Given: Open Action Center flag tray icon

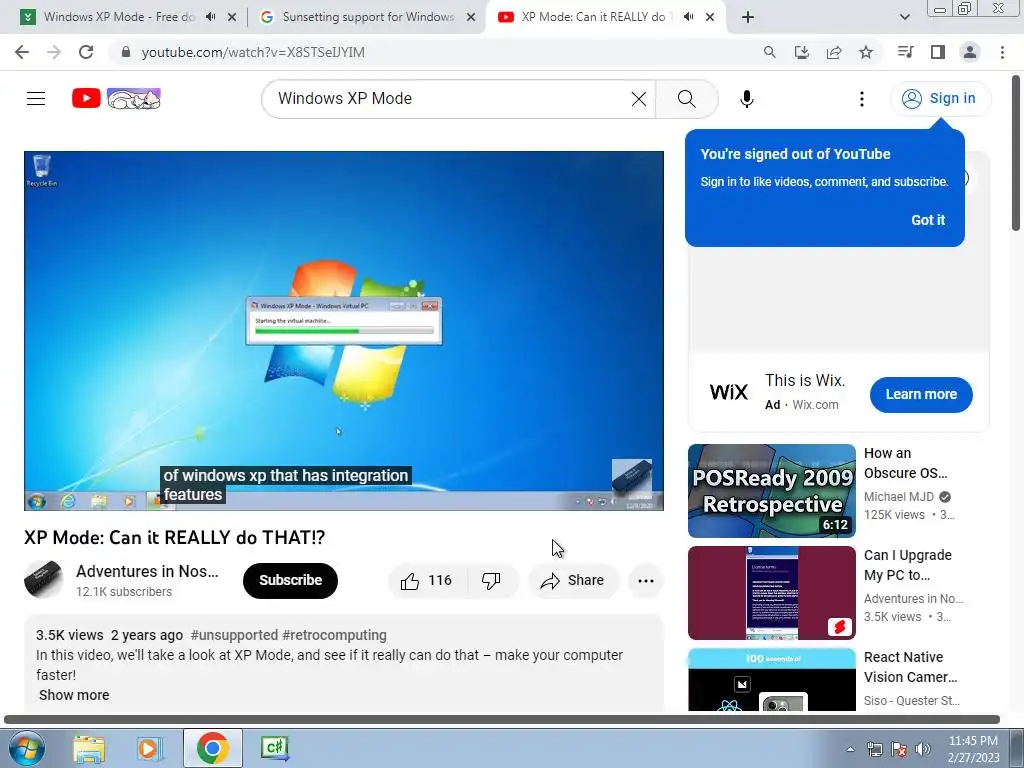Looking at the screenshot, I should [x=899, y=749].
